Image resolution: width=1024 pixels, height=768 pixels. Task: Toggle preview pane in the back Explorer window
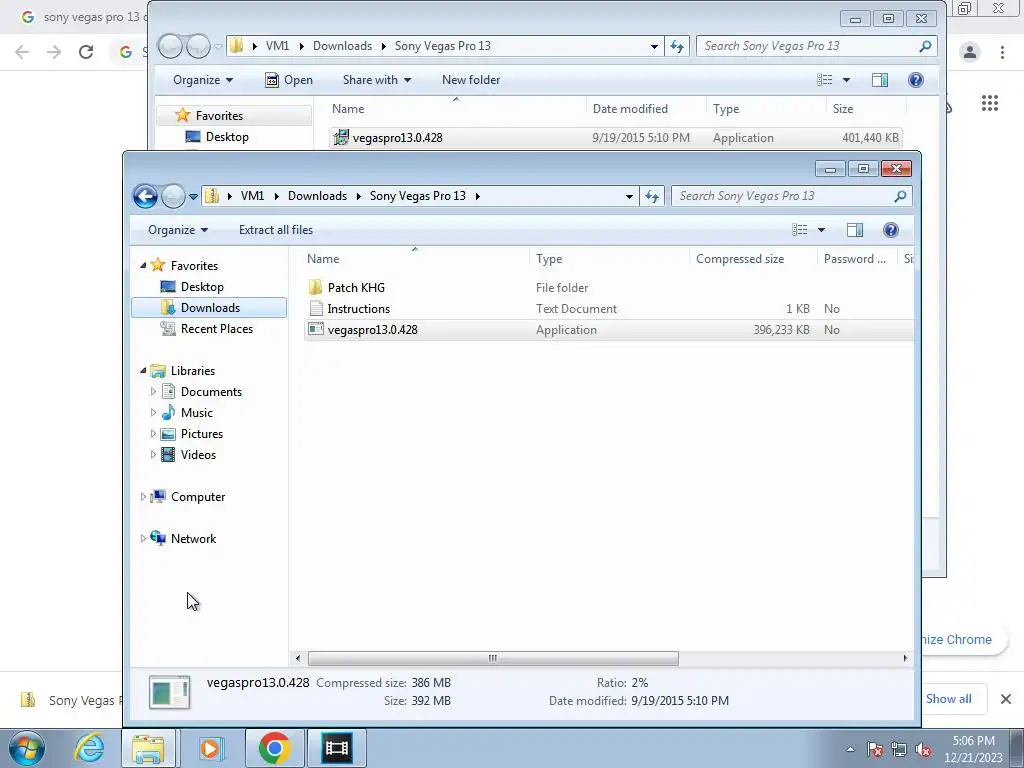point(880,80)
